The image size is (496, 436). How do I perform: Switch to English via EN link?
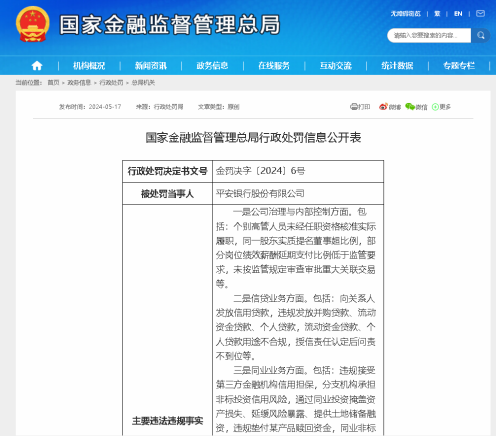[x=458, y=14]
